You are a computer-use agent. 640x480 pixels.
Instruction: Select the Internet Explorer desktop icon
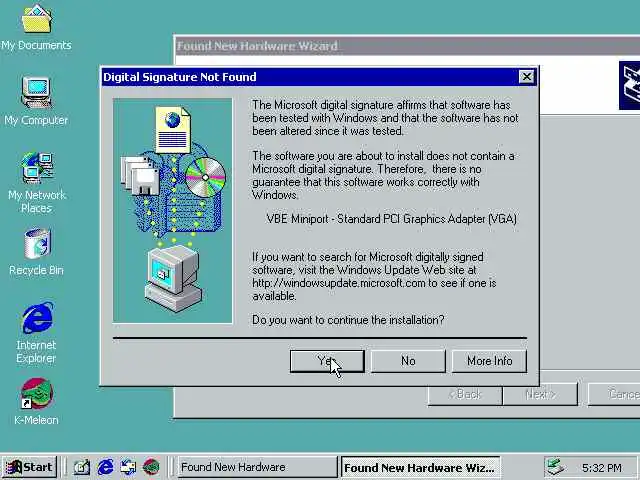[x=37, y=333]
